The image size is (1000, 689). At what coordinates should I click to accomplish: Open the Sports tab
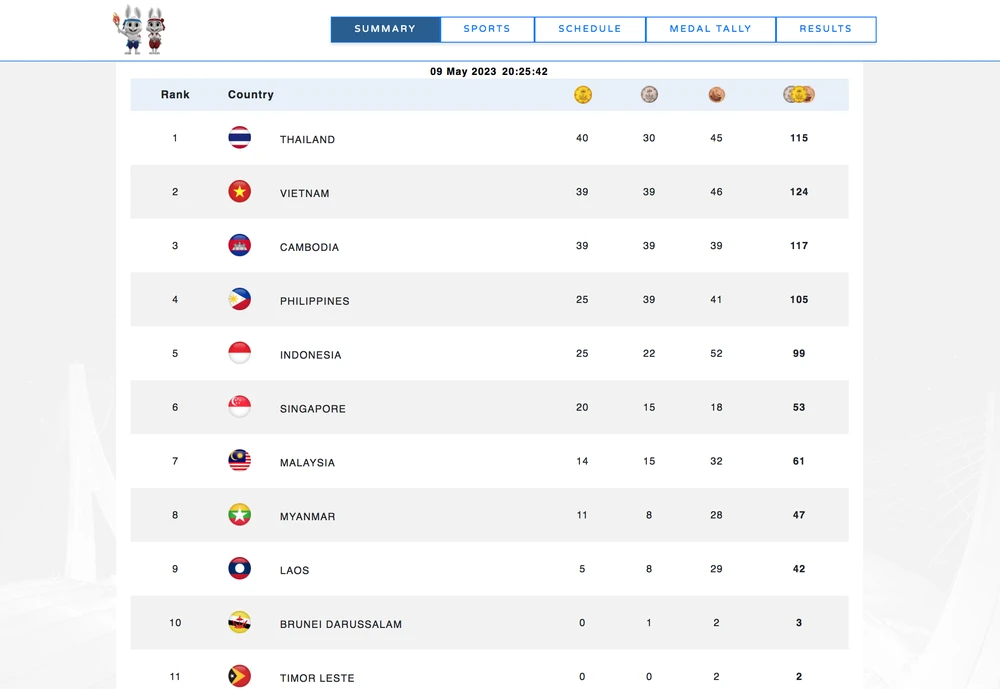[487, 29]
